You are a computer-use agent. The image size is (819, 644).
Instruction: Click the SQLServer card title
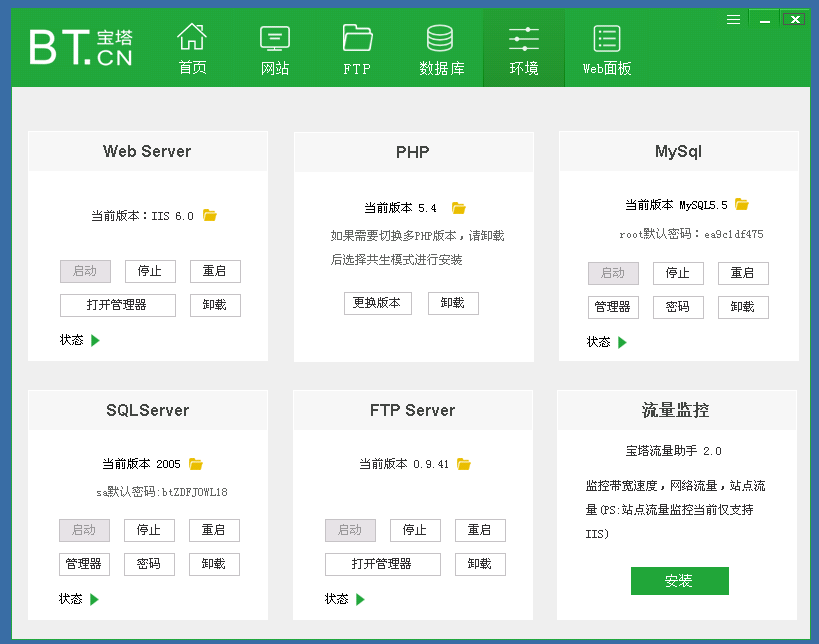[x=148, y=411]
